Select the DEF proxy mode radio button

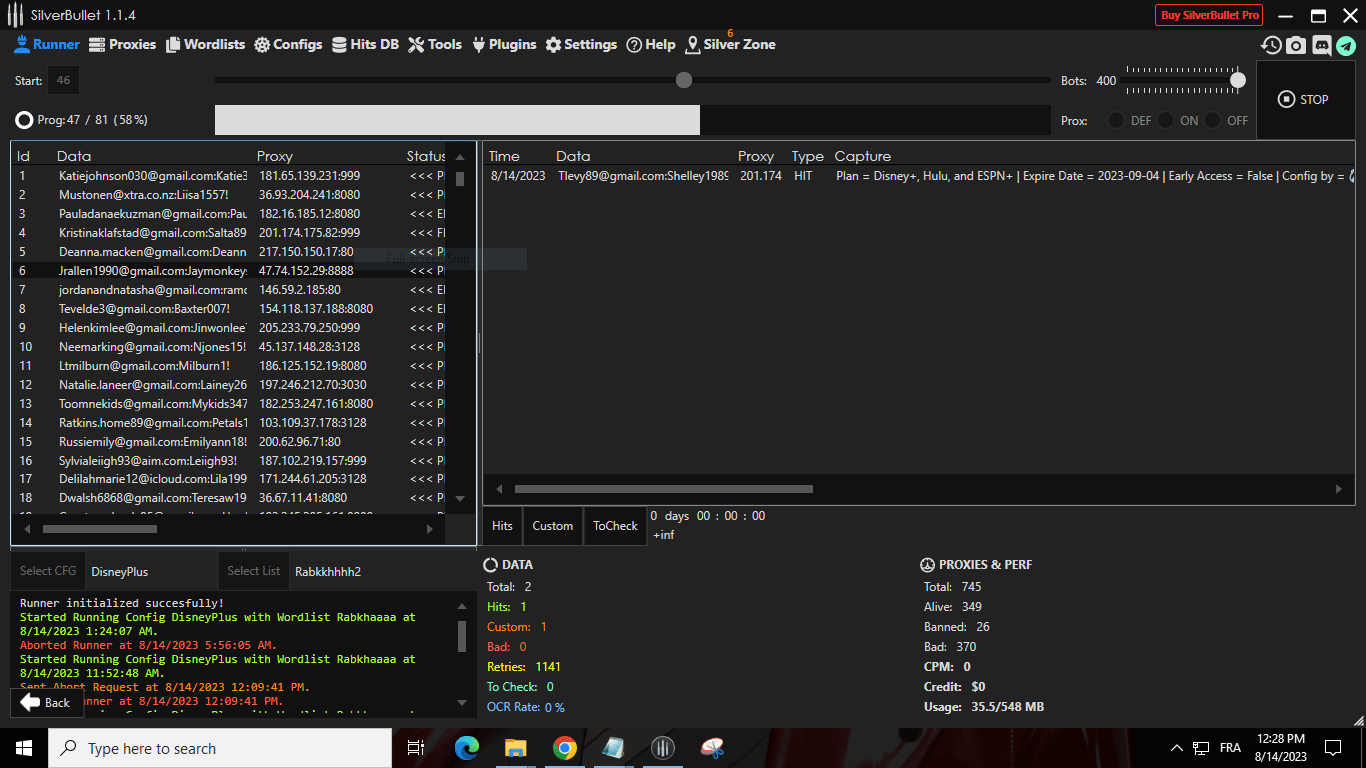1116,120
